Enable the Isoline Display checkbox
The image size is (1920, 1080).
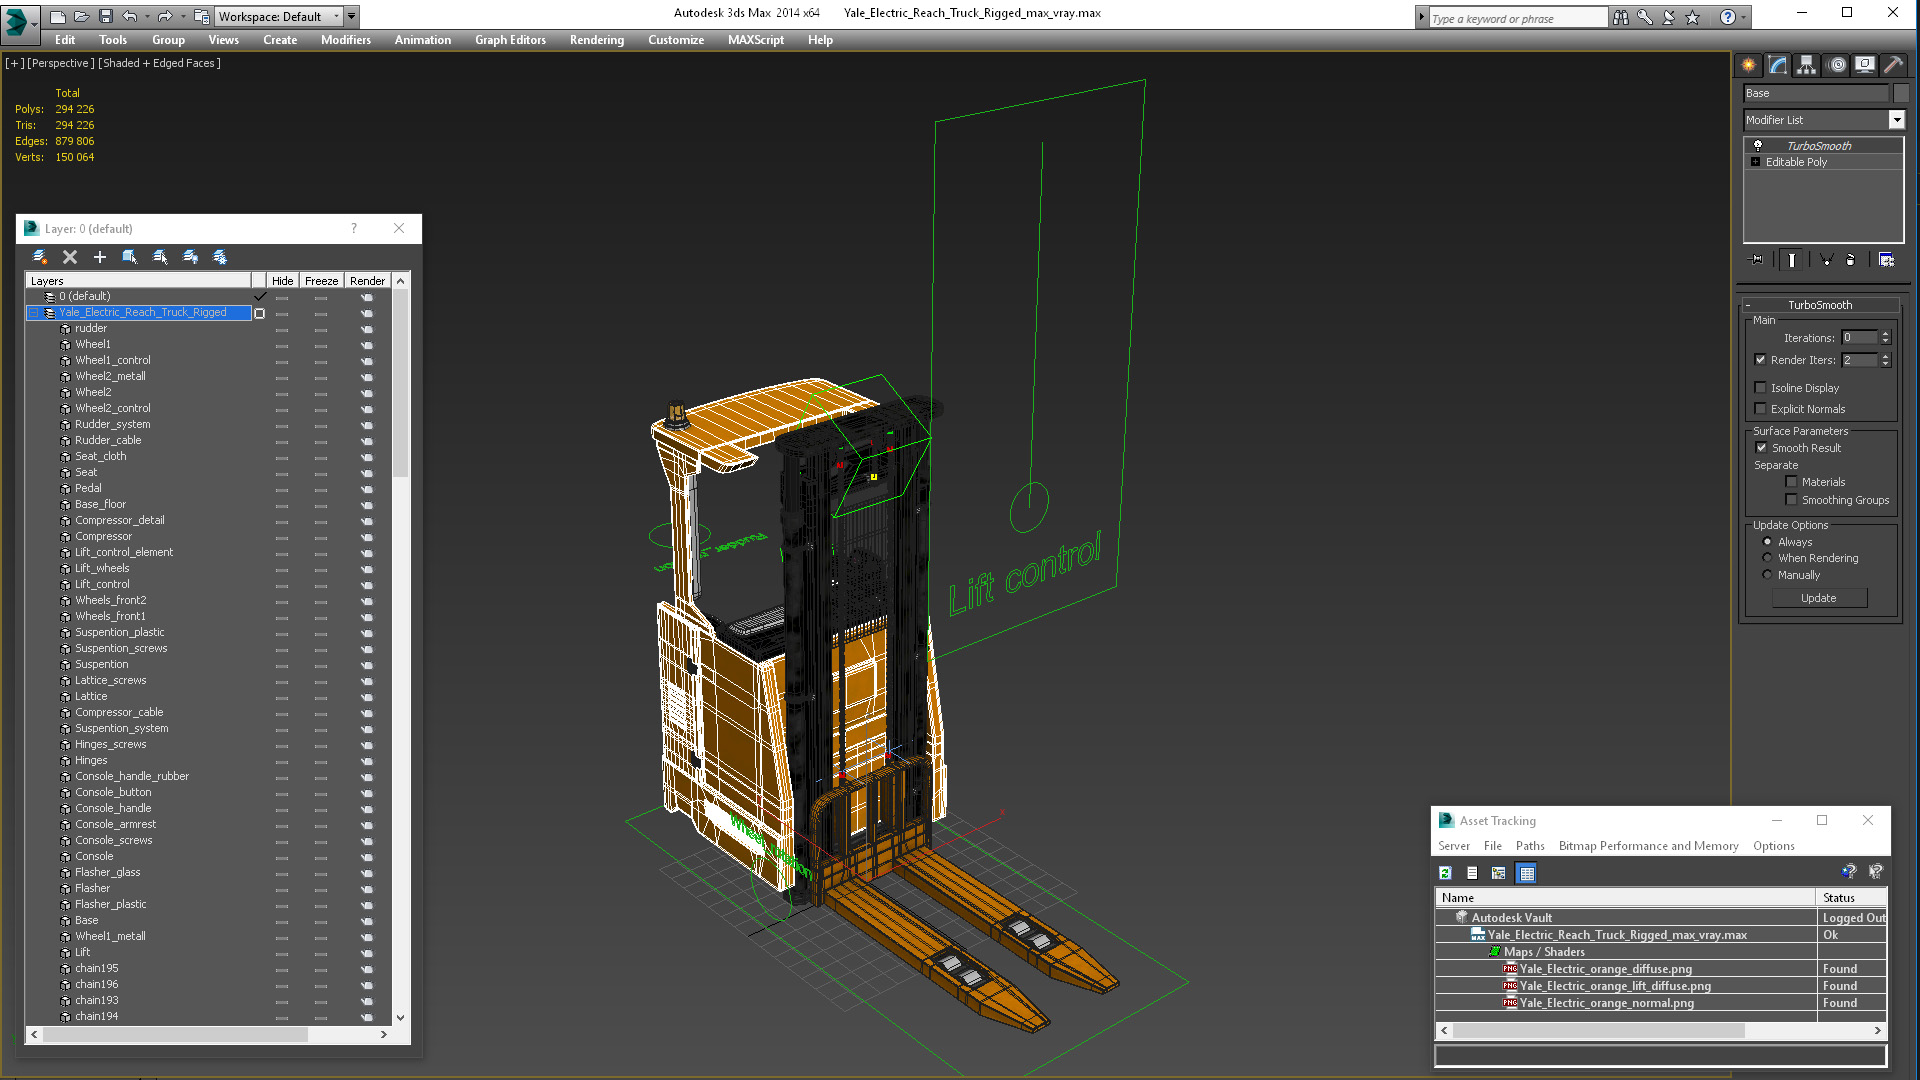(1760, 388)
